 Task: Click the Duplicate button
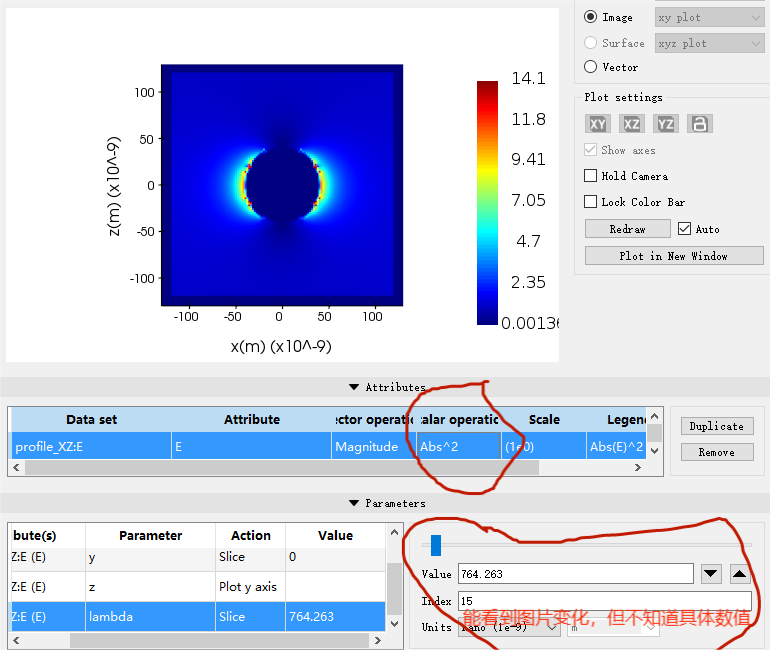point(716,426)
